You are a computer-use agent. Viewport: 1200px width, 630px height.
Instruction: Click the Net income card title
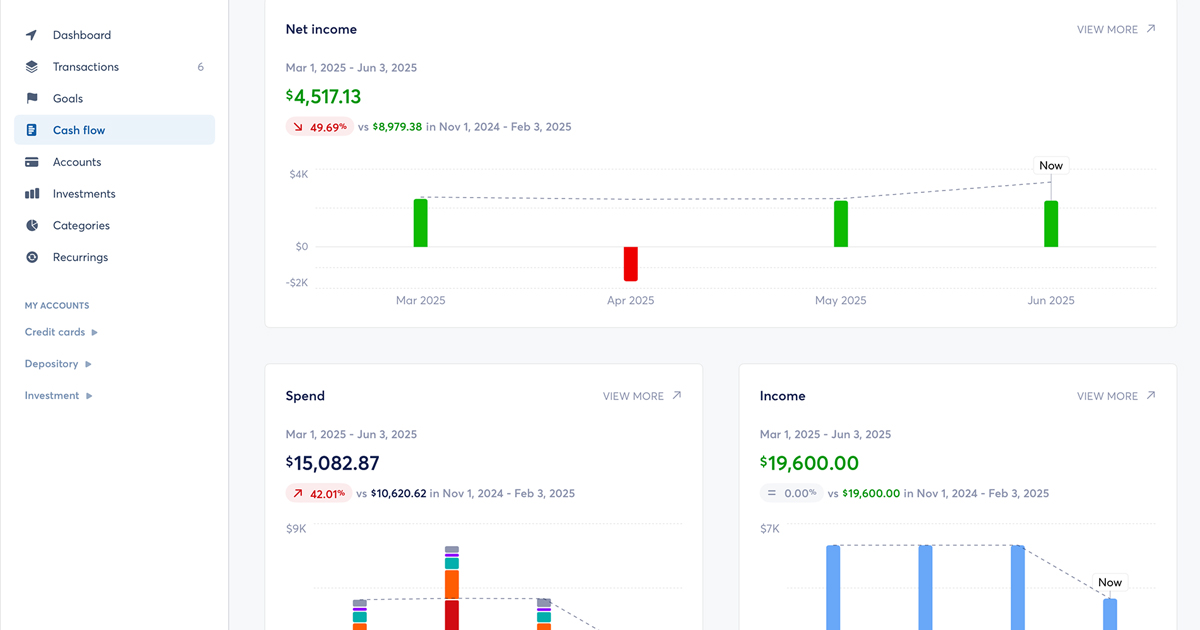tap(321, 29)
